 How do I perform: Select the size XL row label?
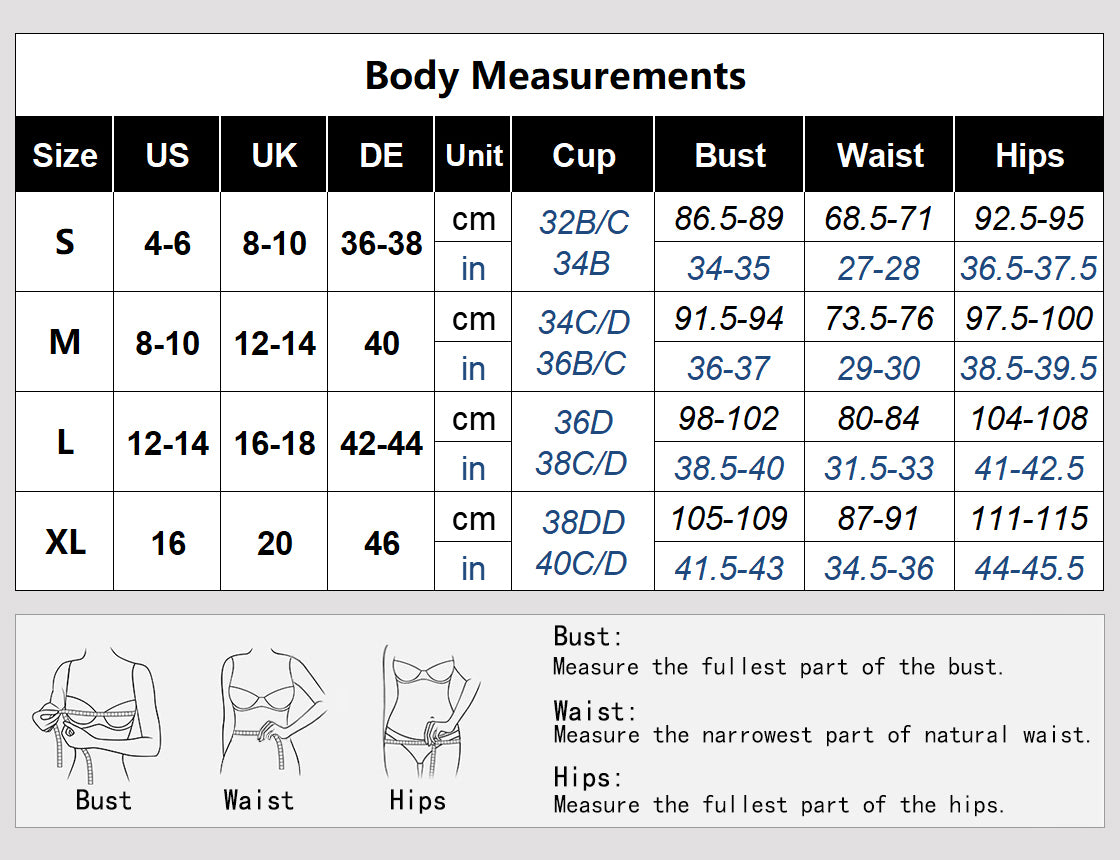pyautogui.click(x=64, y=542)
